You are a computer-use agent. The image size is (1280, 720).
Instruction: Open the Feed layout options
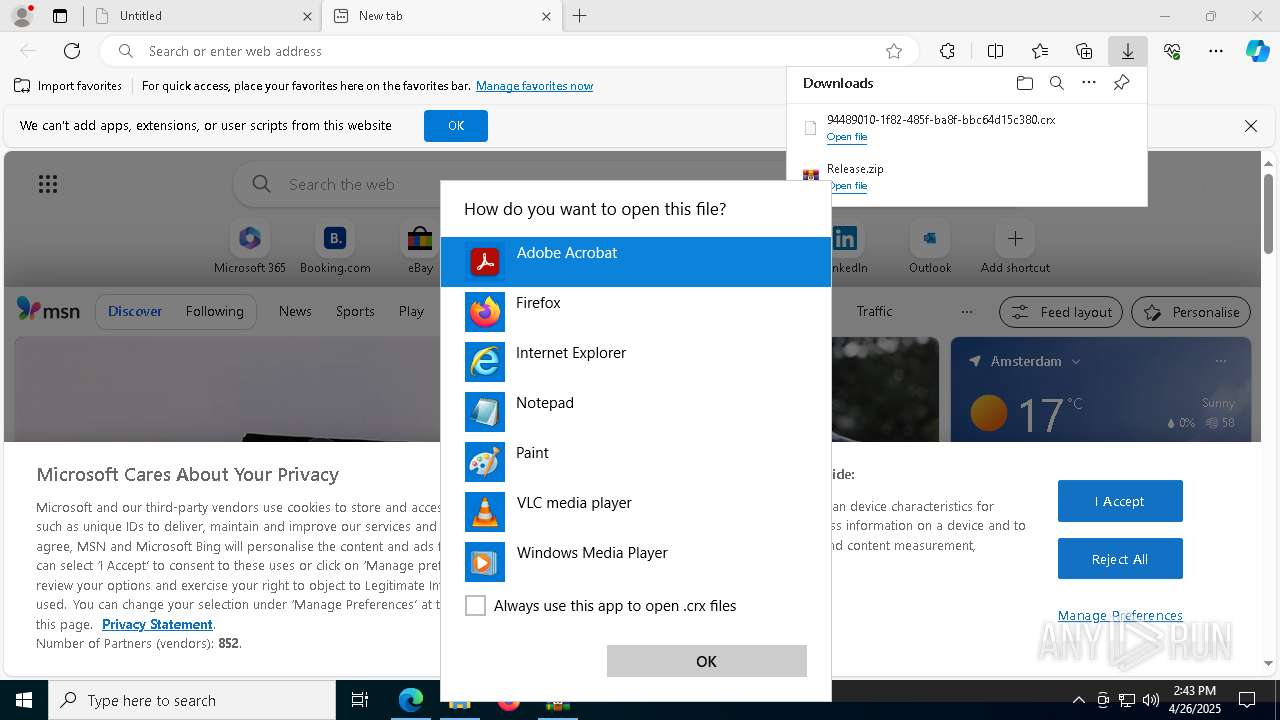(x=1061, y=312)
